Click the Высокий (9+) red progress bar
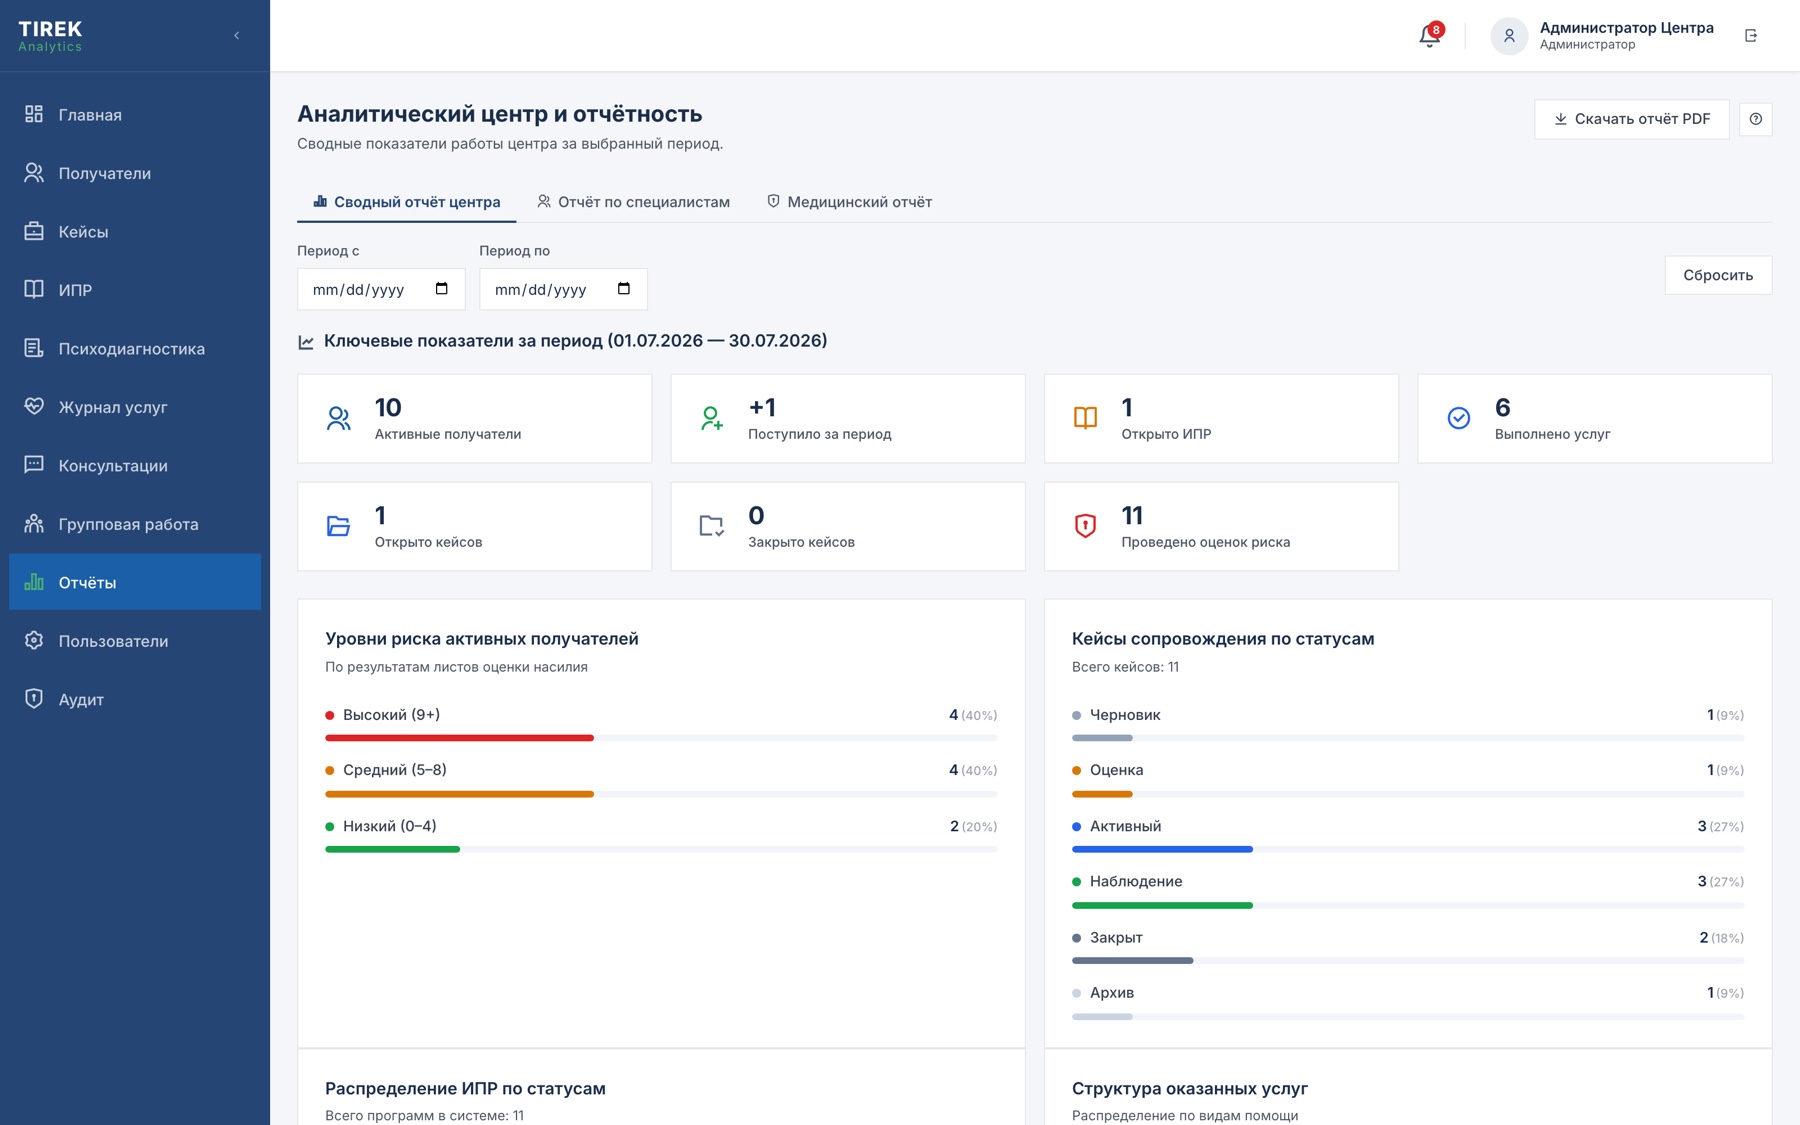The height and width of the screenshot is (1125, 1800). point(459,738)
